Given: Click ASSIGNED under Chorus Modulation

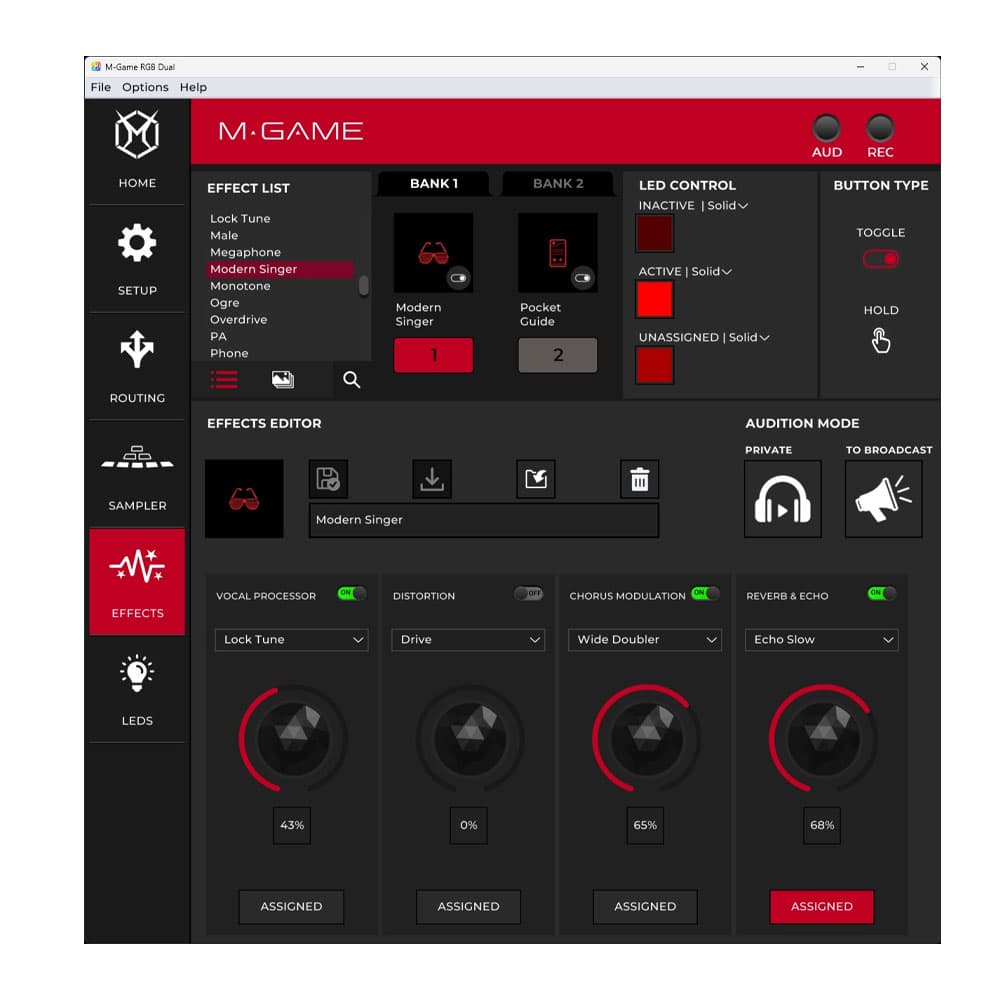Looking at the screenshot, I should [645, 906].
